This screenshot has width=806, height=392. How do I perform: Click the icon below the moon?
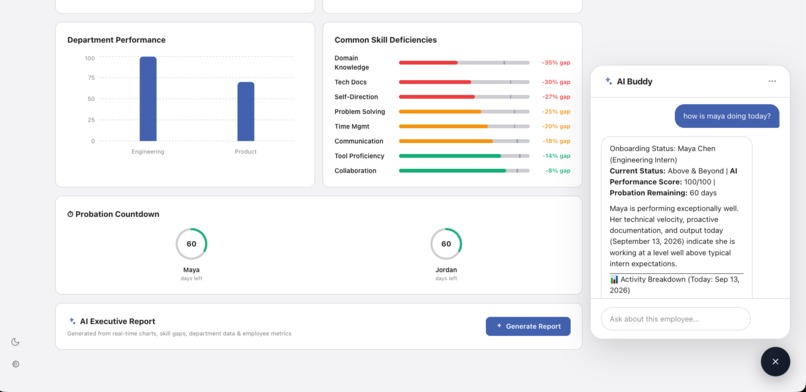coord(15,364)
